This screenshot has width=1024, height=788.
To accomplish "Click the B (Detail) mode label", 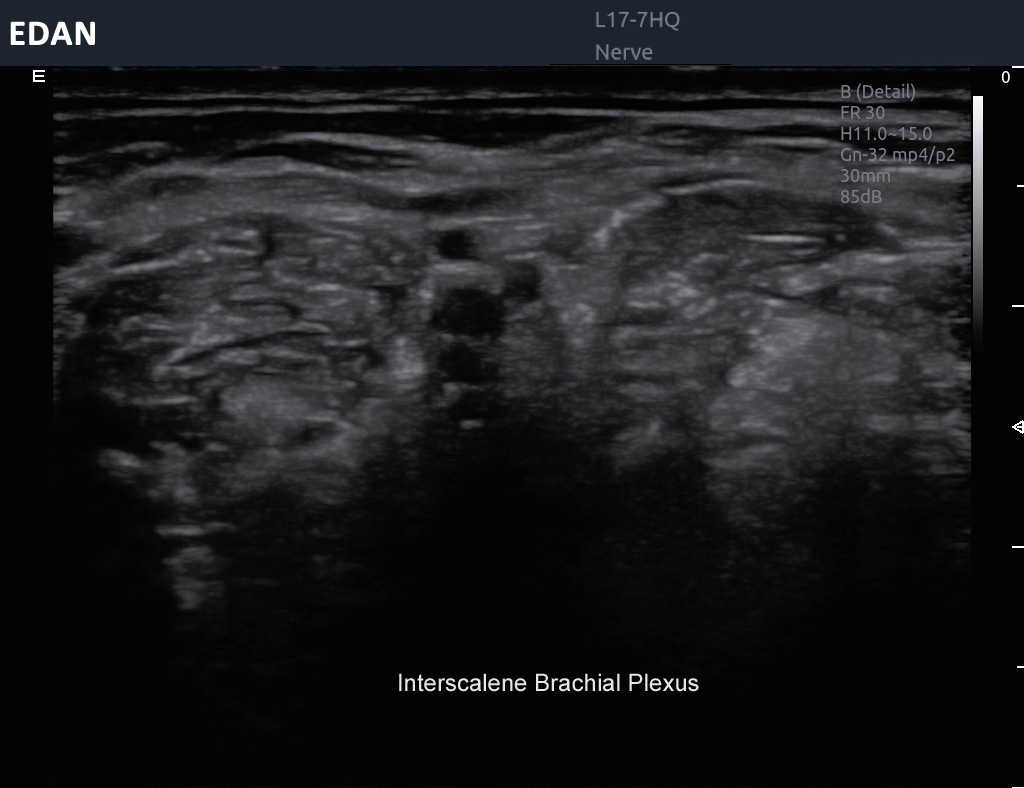I will (878, 92).
